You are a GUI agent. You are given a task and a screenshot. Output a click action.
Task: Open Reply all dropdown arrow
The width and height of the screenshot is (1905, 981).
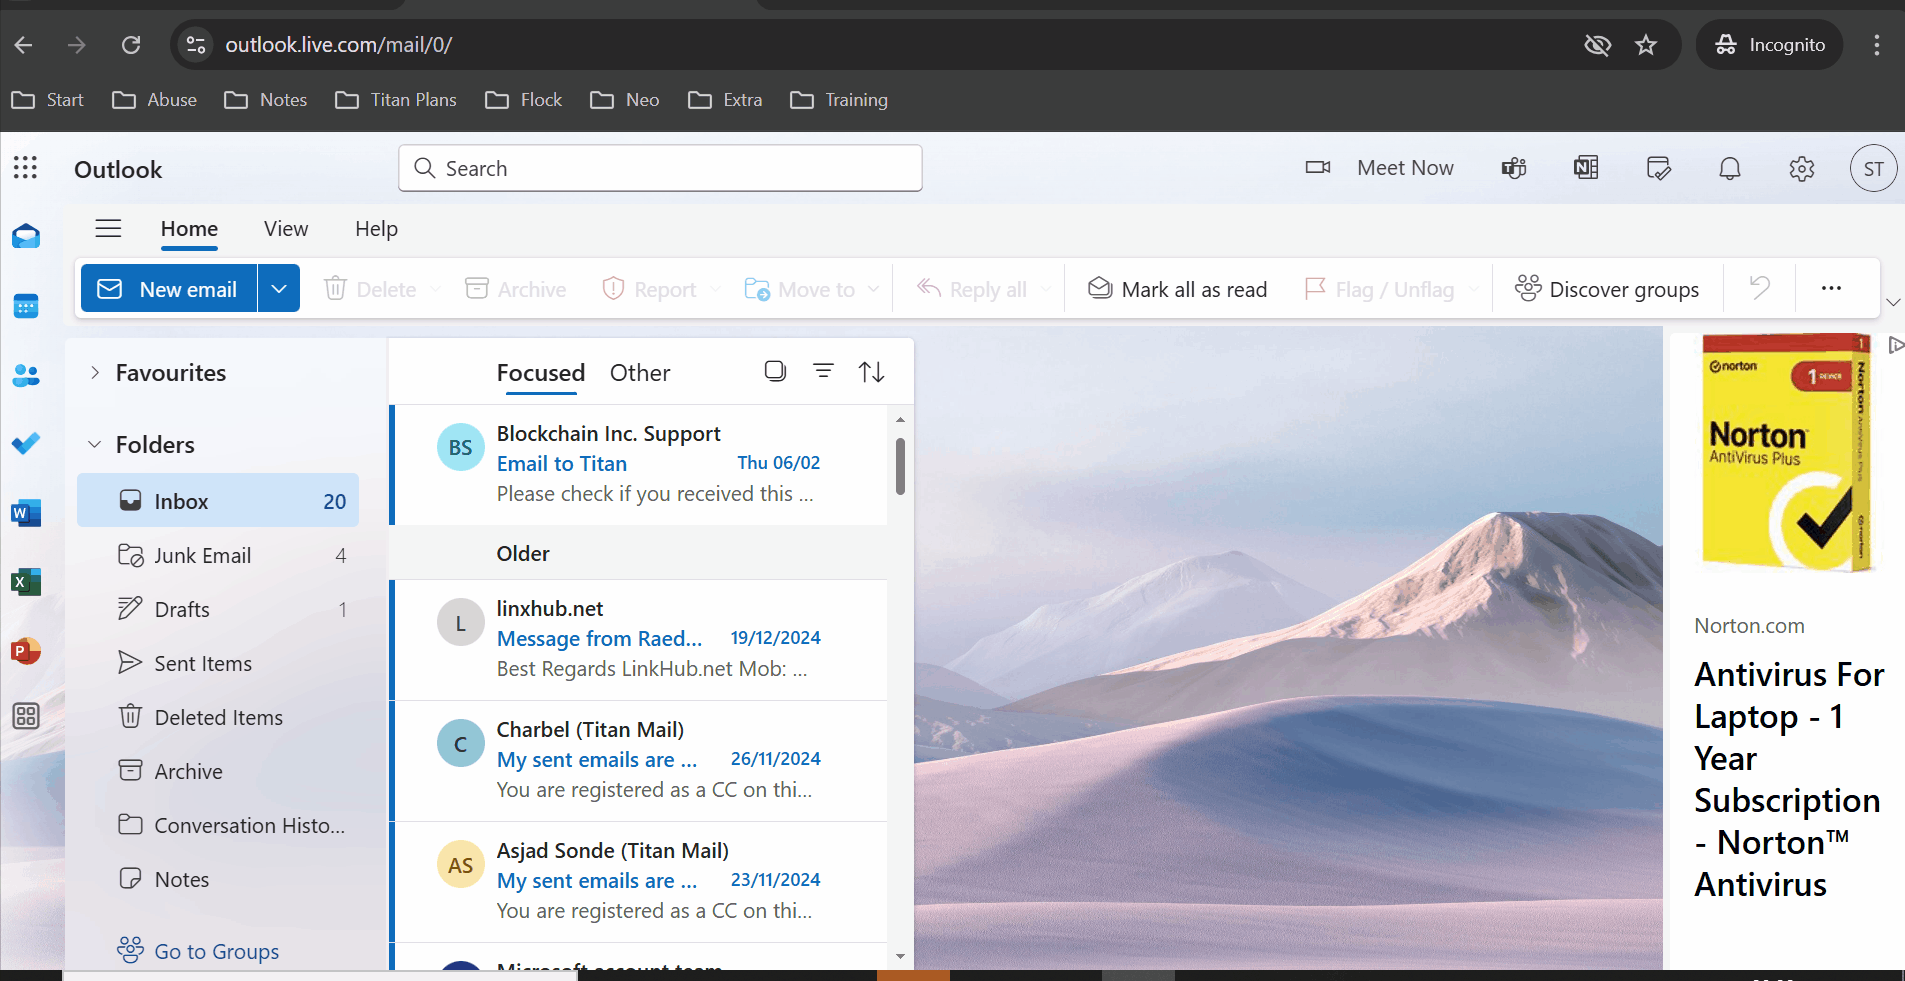pyautogui.click(x=1046, y=289)
